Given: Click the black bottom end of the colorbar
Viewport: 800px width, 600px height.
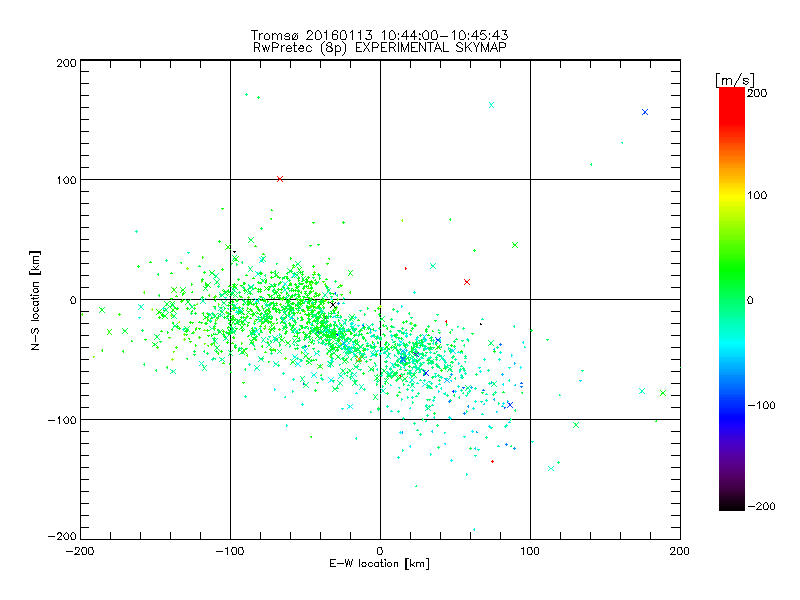Looking at the screenshot, I should [732, 505].
